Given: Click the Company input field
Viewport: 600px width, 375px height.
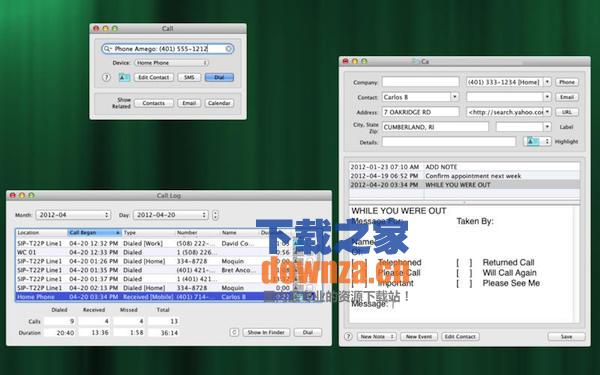Looking at the screenshot, I should 420,82.
